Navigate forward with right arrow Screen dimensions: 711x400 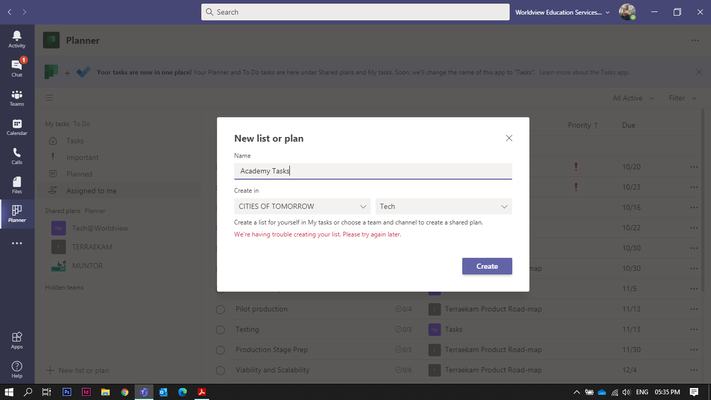click(24, 12)
